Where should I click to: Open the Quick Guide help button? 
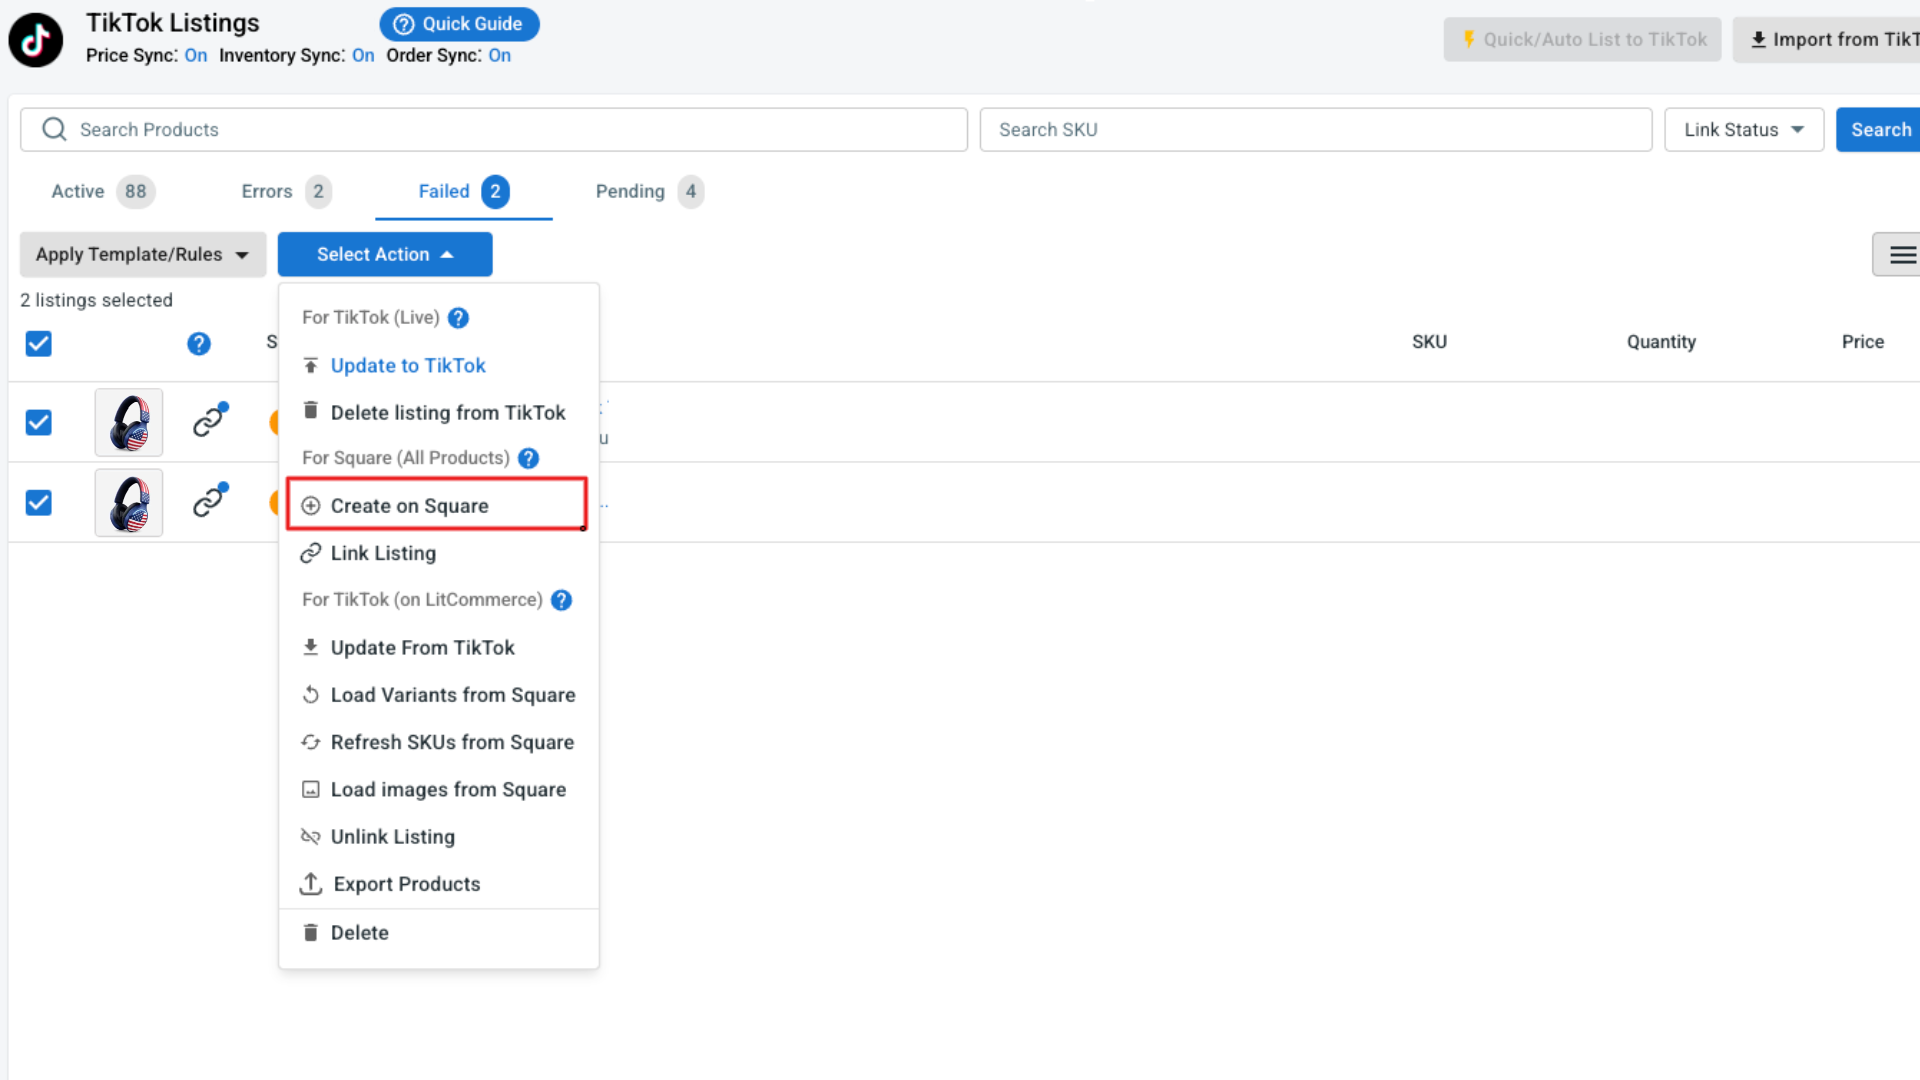tap(459, 24)
